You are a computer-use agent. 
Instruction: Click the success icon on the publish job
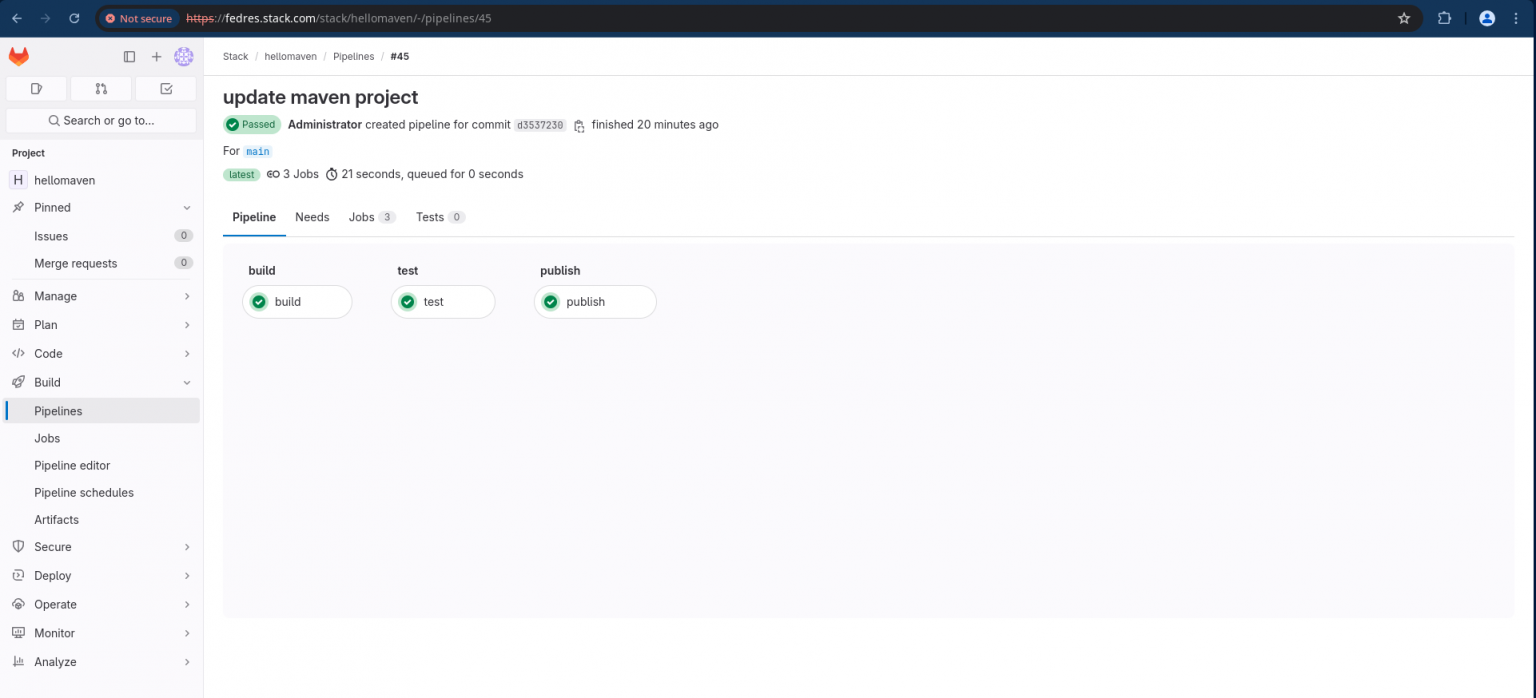point(551,301)
